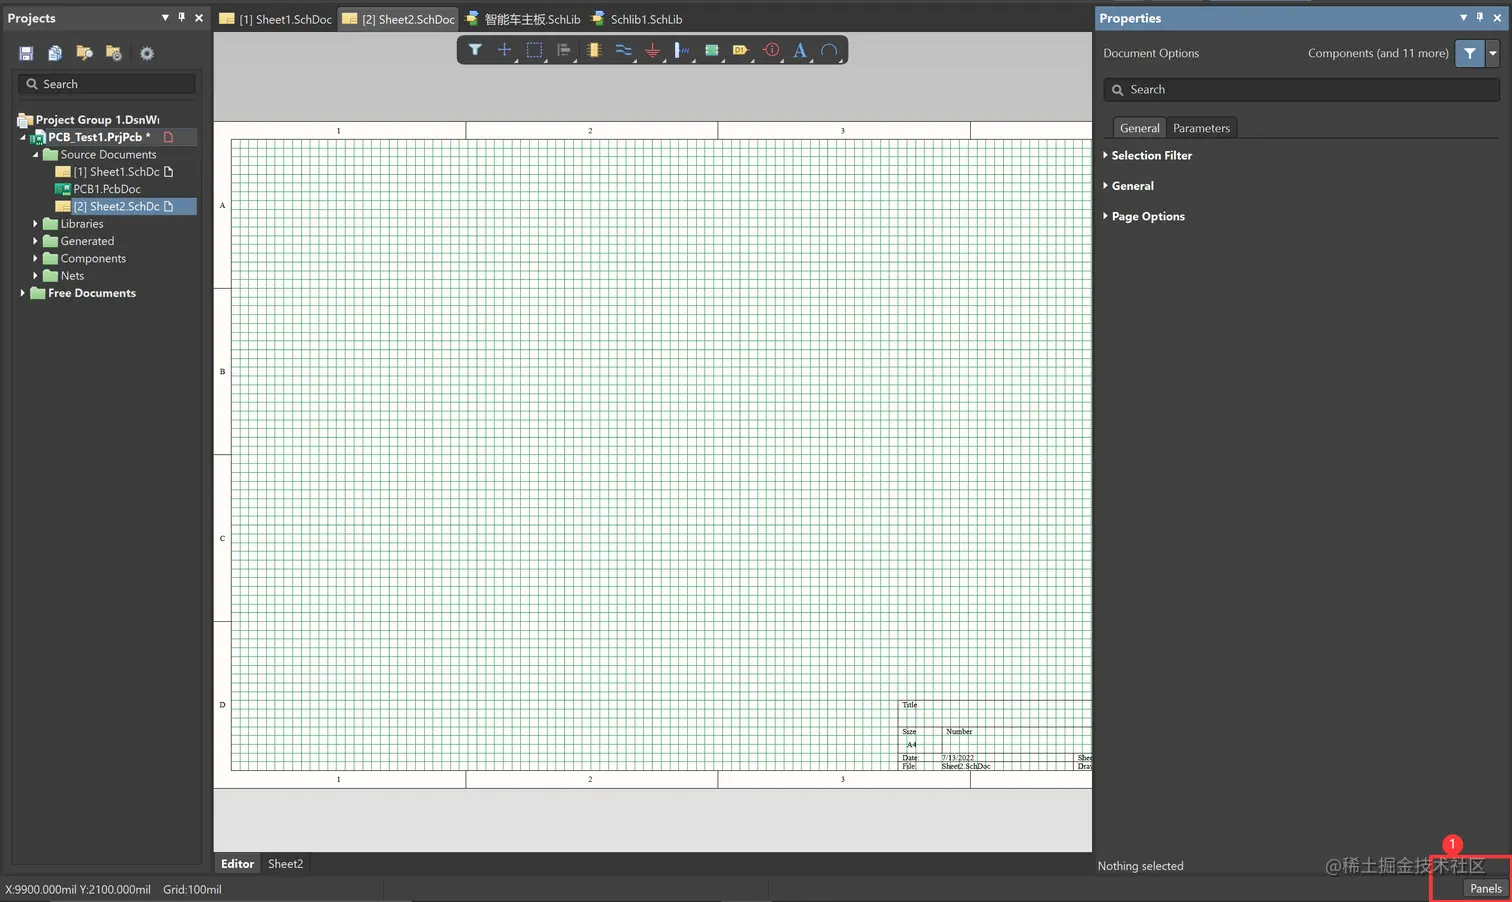Expand the Components folder
1512x902 pixels.
point(35,258)
